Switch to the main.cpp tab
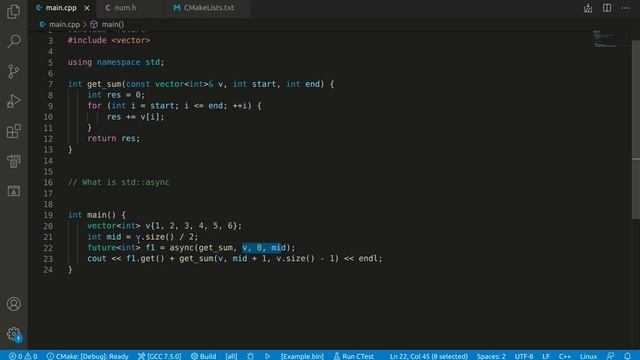This screenshot has height=360, width=640. [x=61, y=8]
